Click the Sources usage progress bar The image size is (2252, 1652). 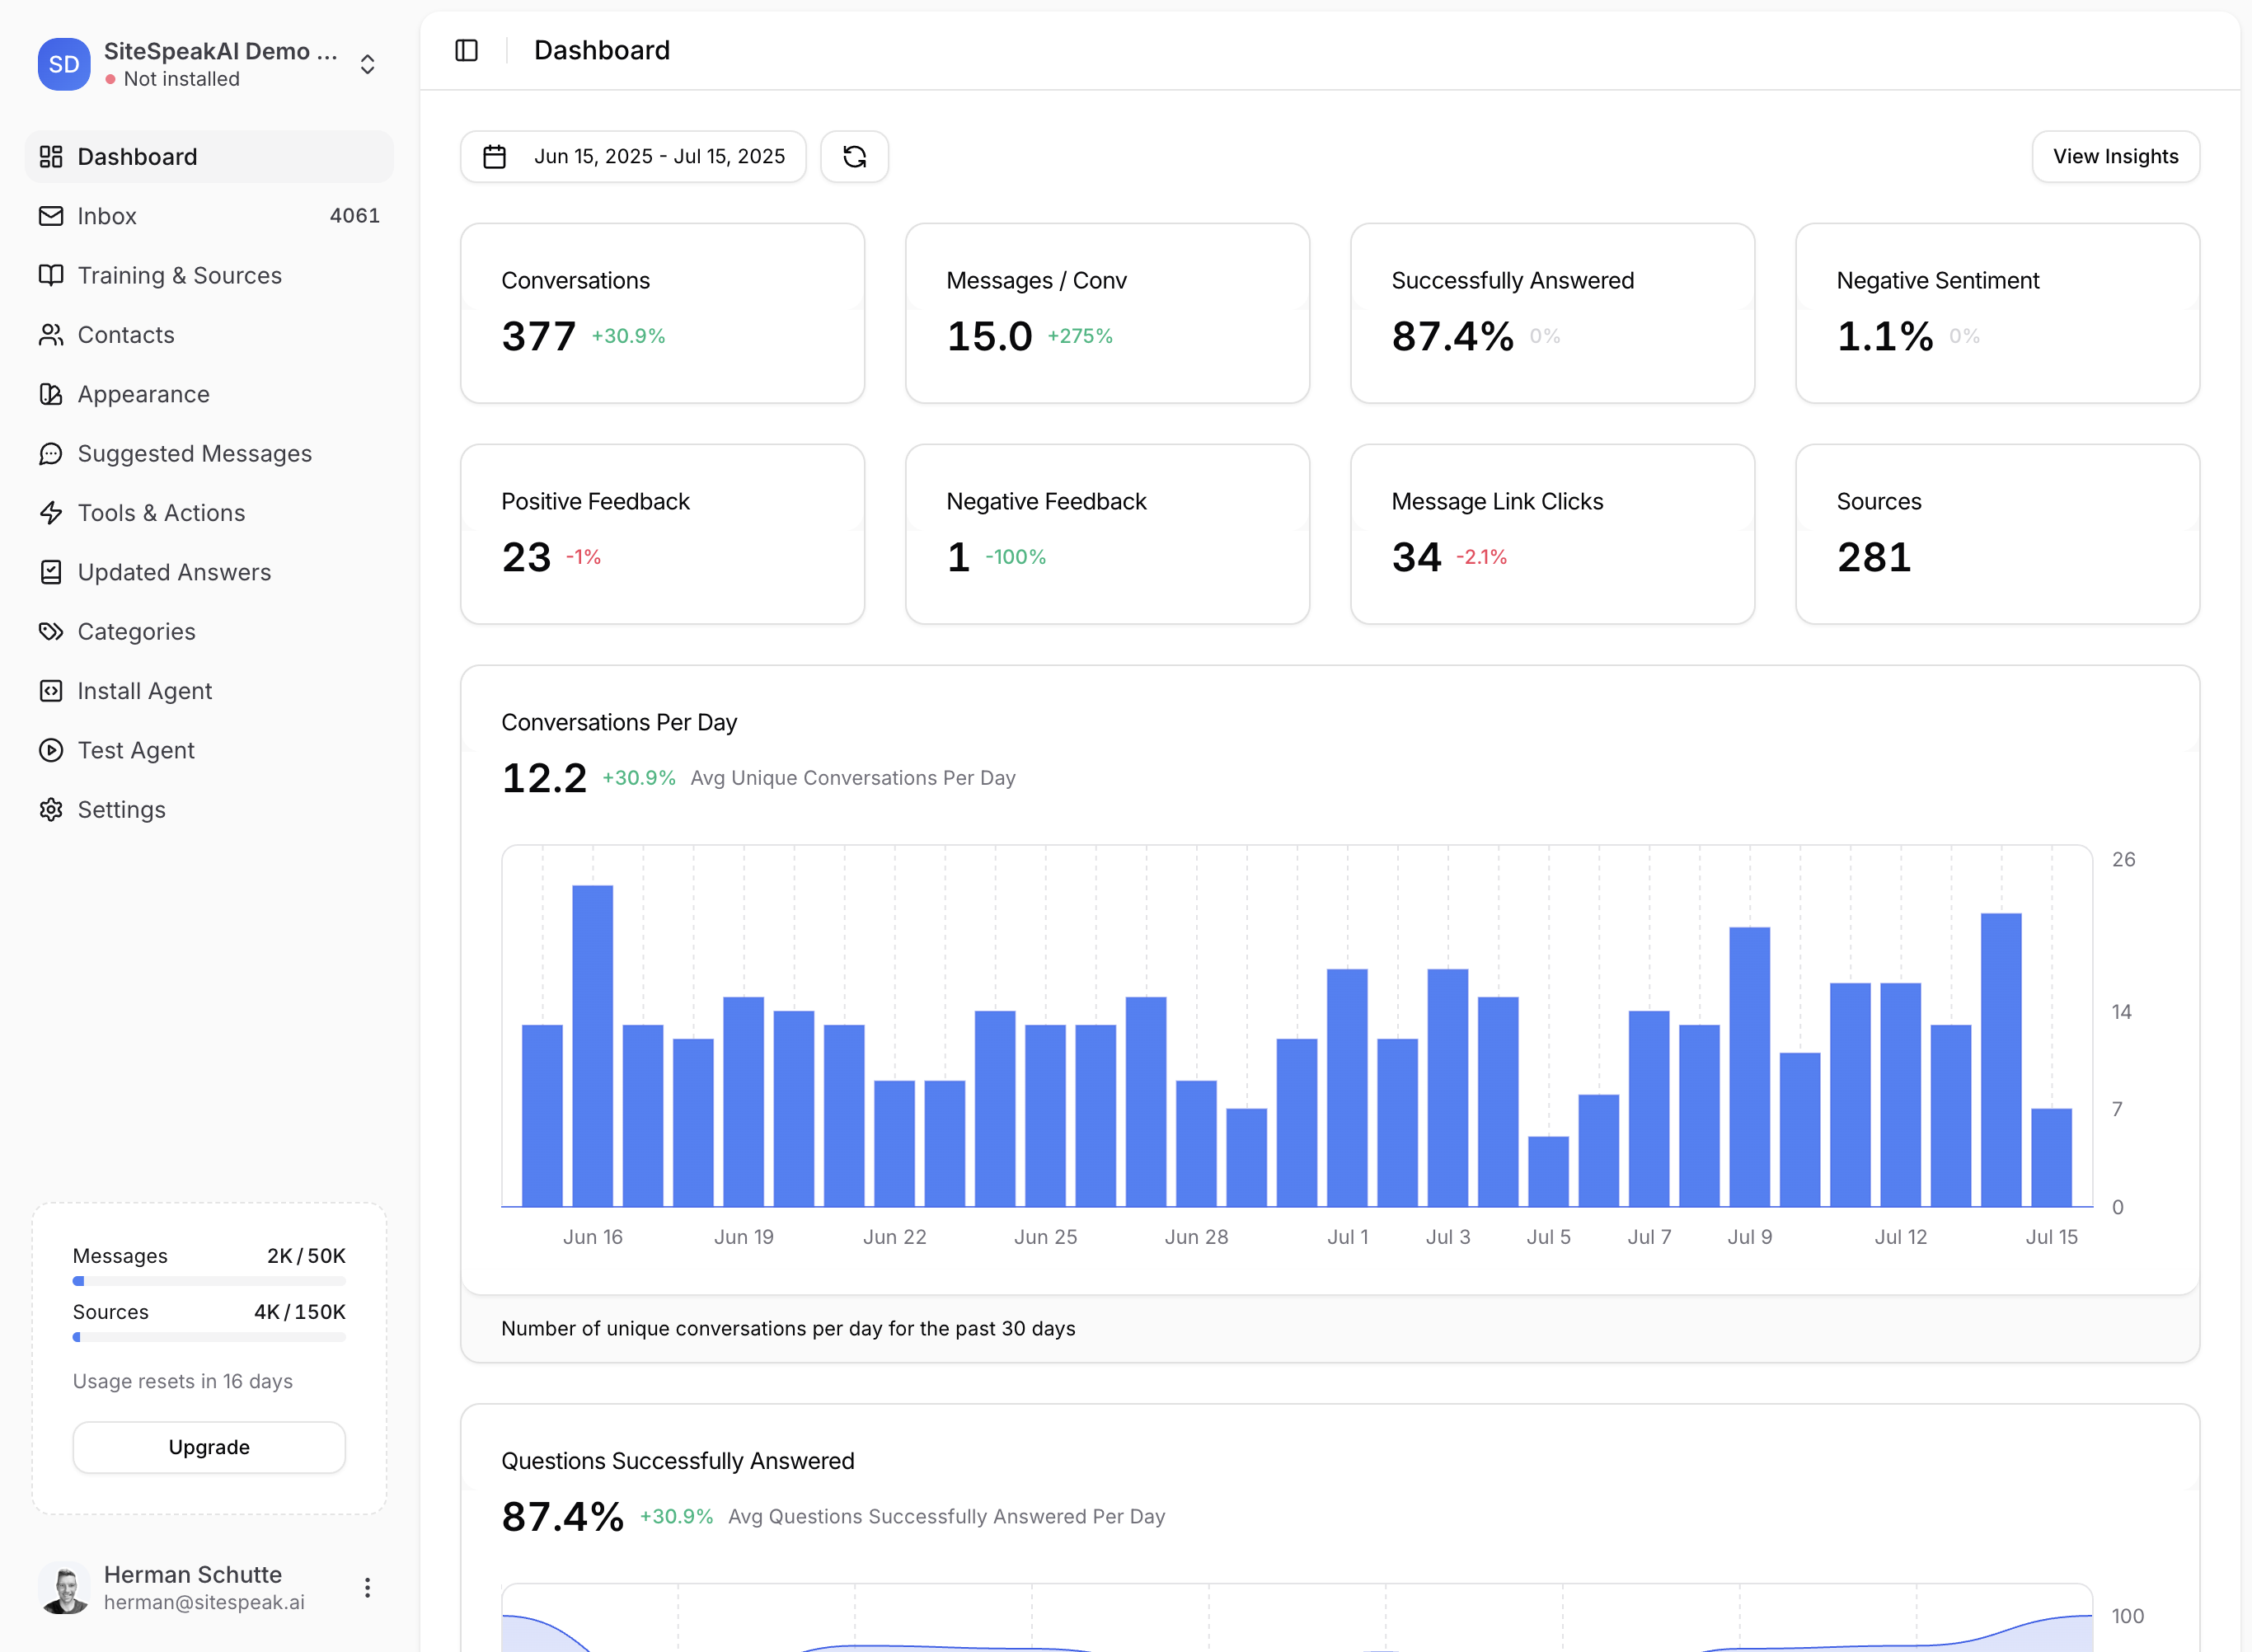pos(209,1337)
